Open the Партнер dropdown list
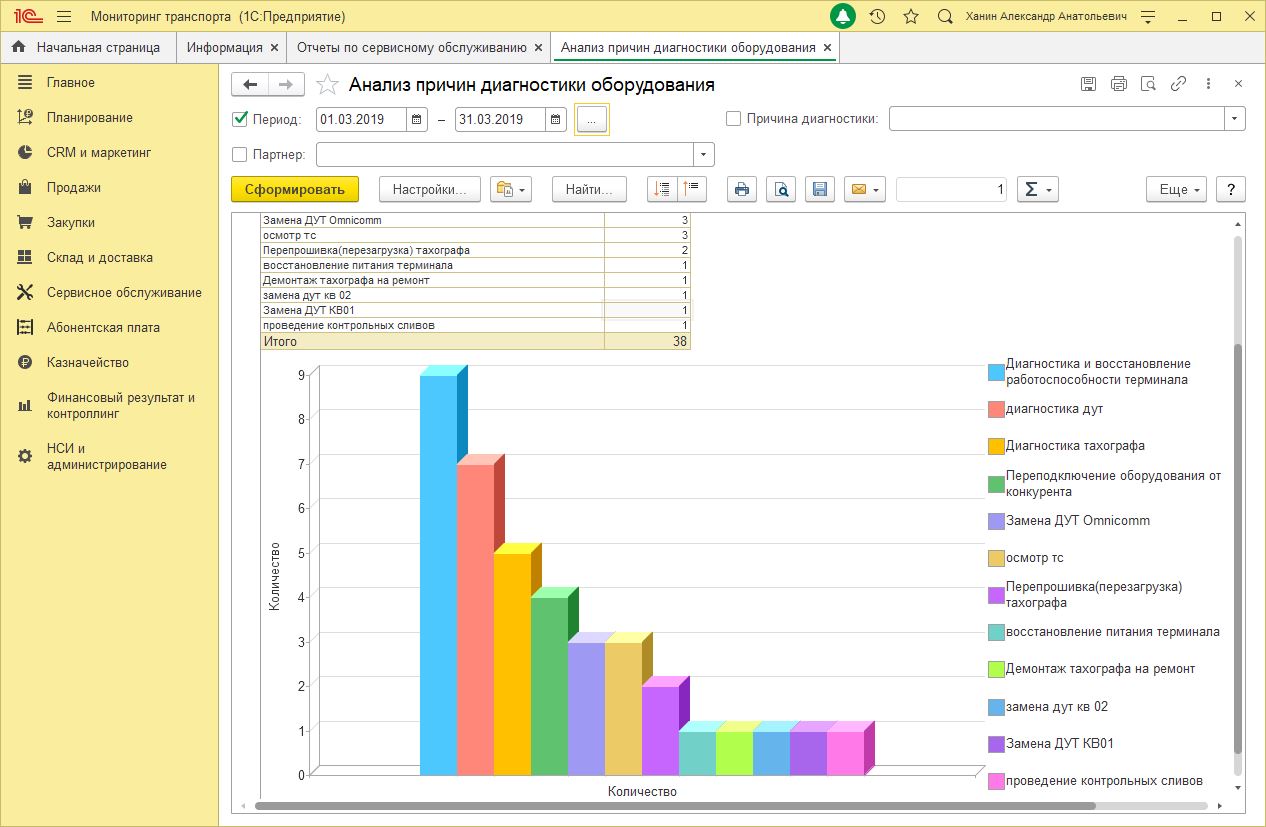 [704, 155]
